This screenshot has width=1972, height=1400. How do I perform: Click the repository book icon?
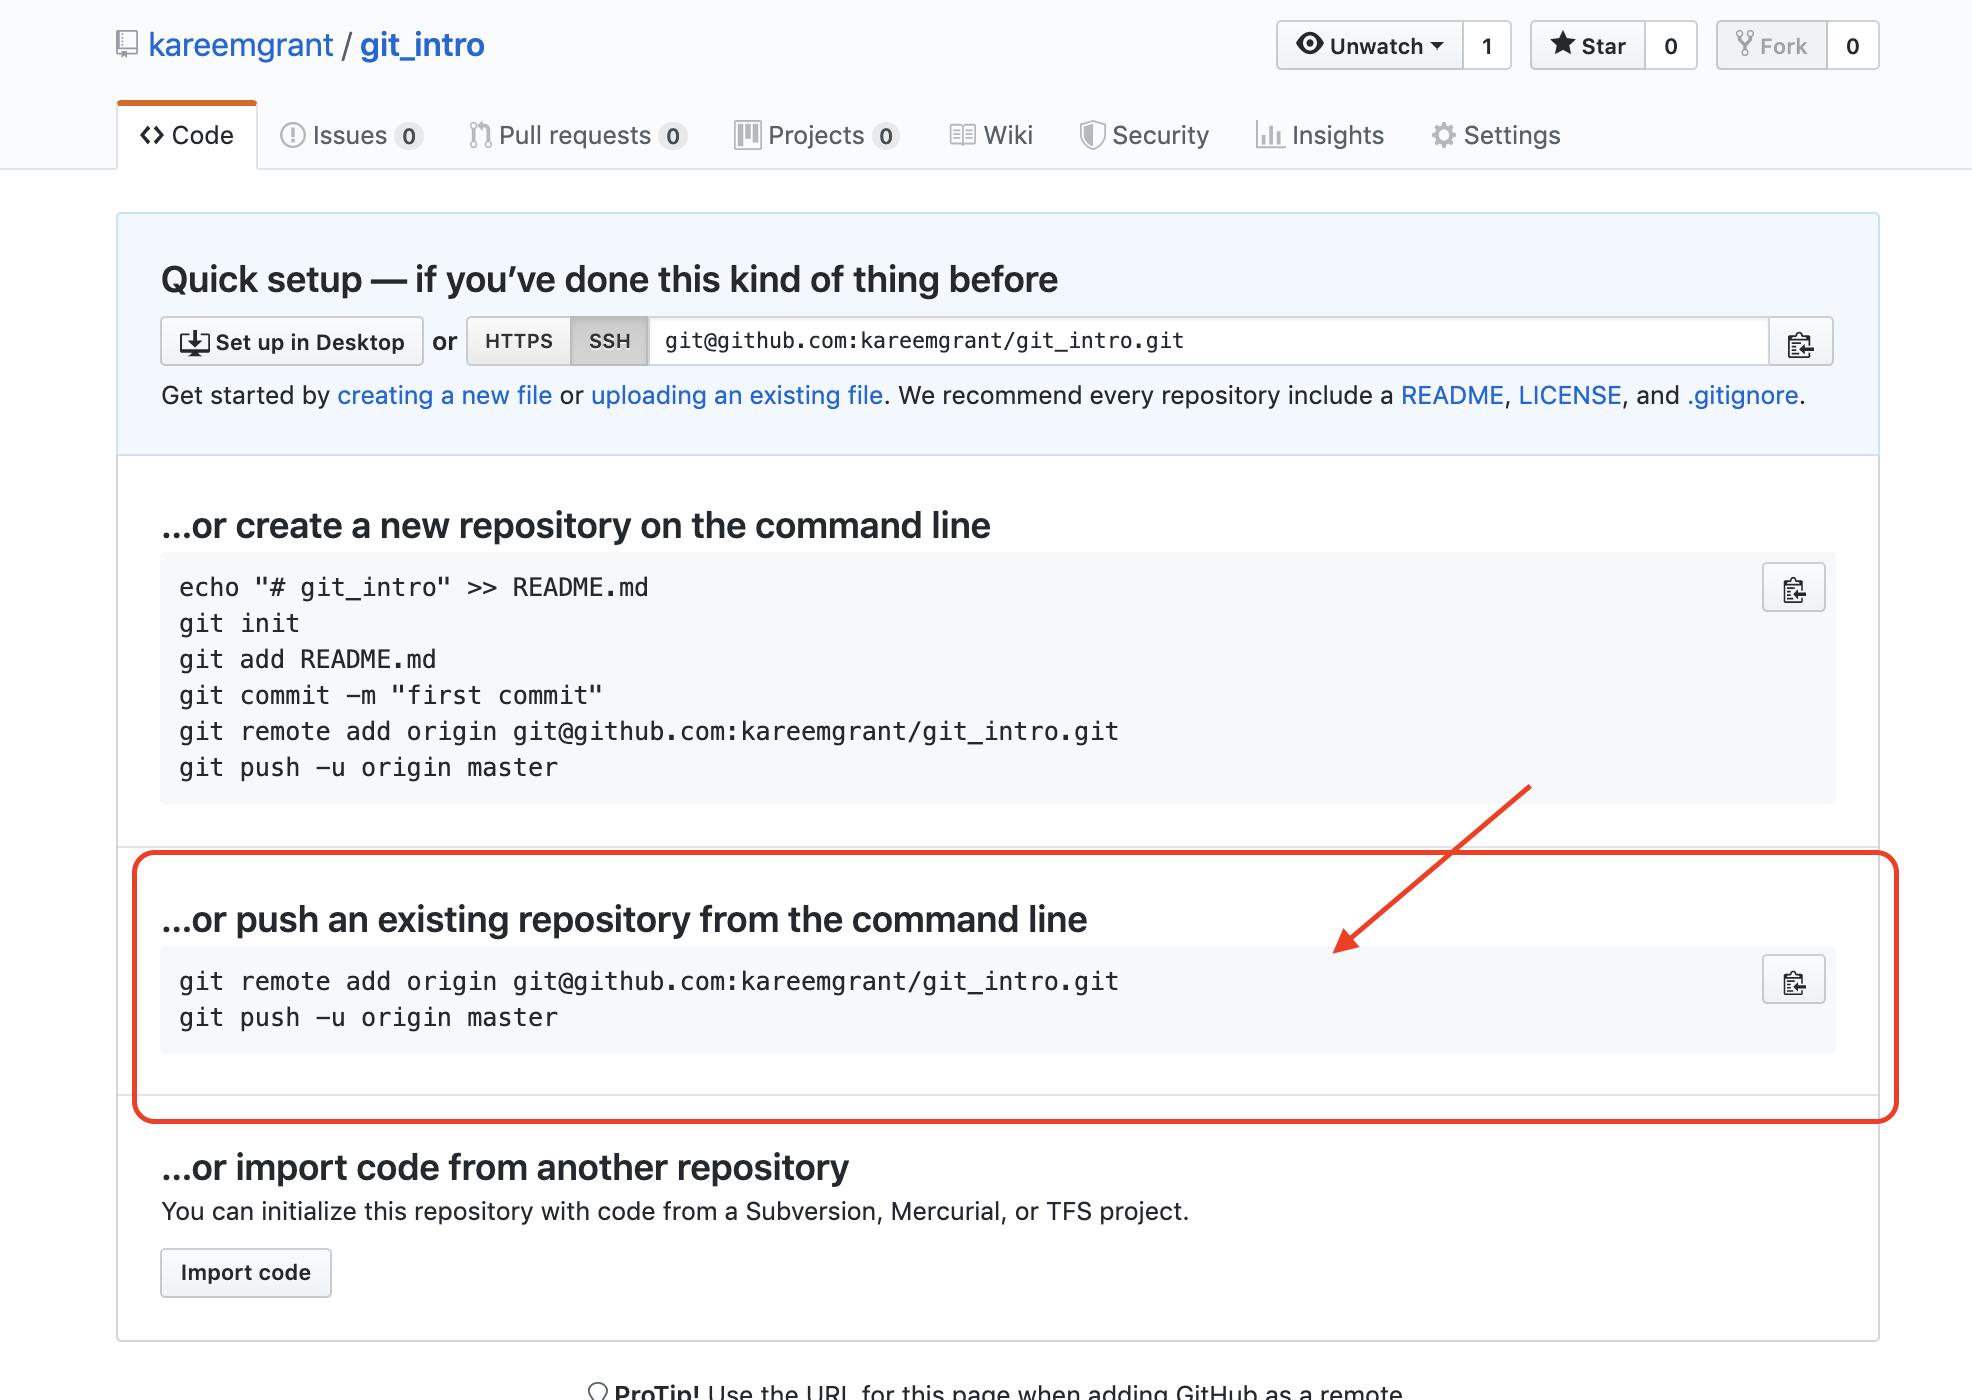pos(127,44)
